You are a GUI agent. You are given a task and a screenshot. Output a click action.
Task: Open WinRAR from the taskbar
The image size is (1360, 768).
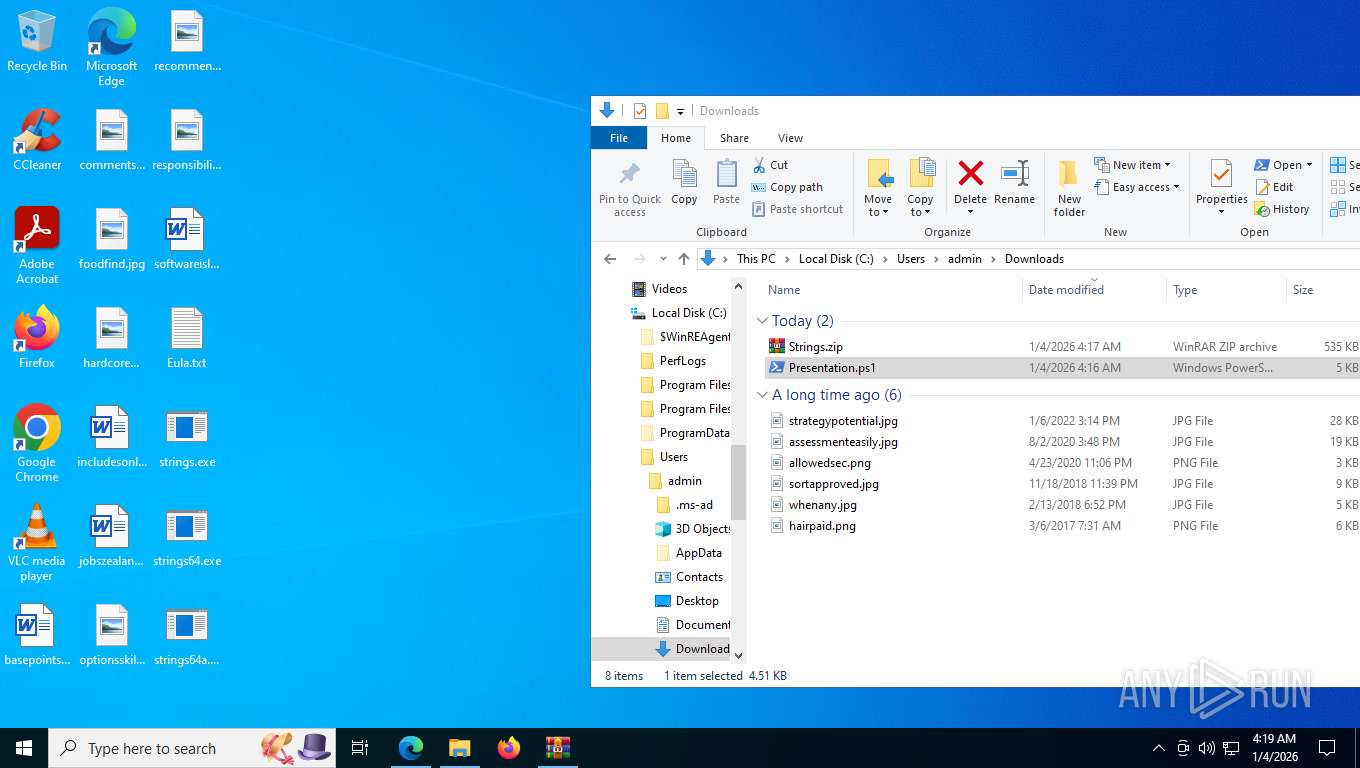tap(557, 748)
